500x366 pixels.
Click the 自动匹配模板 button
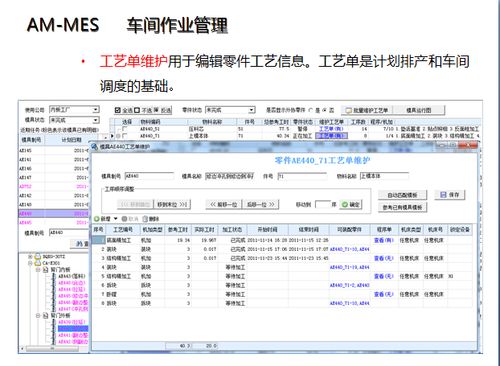(x=402, y=195)
